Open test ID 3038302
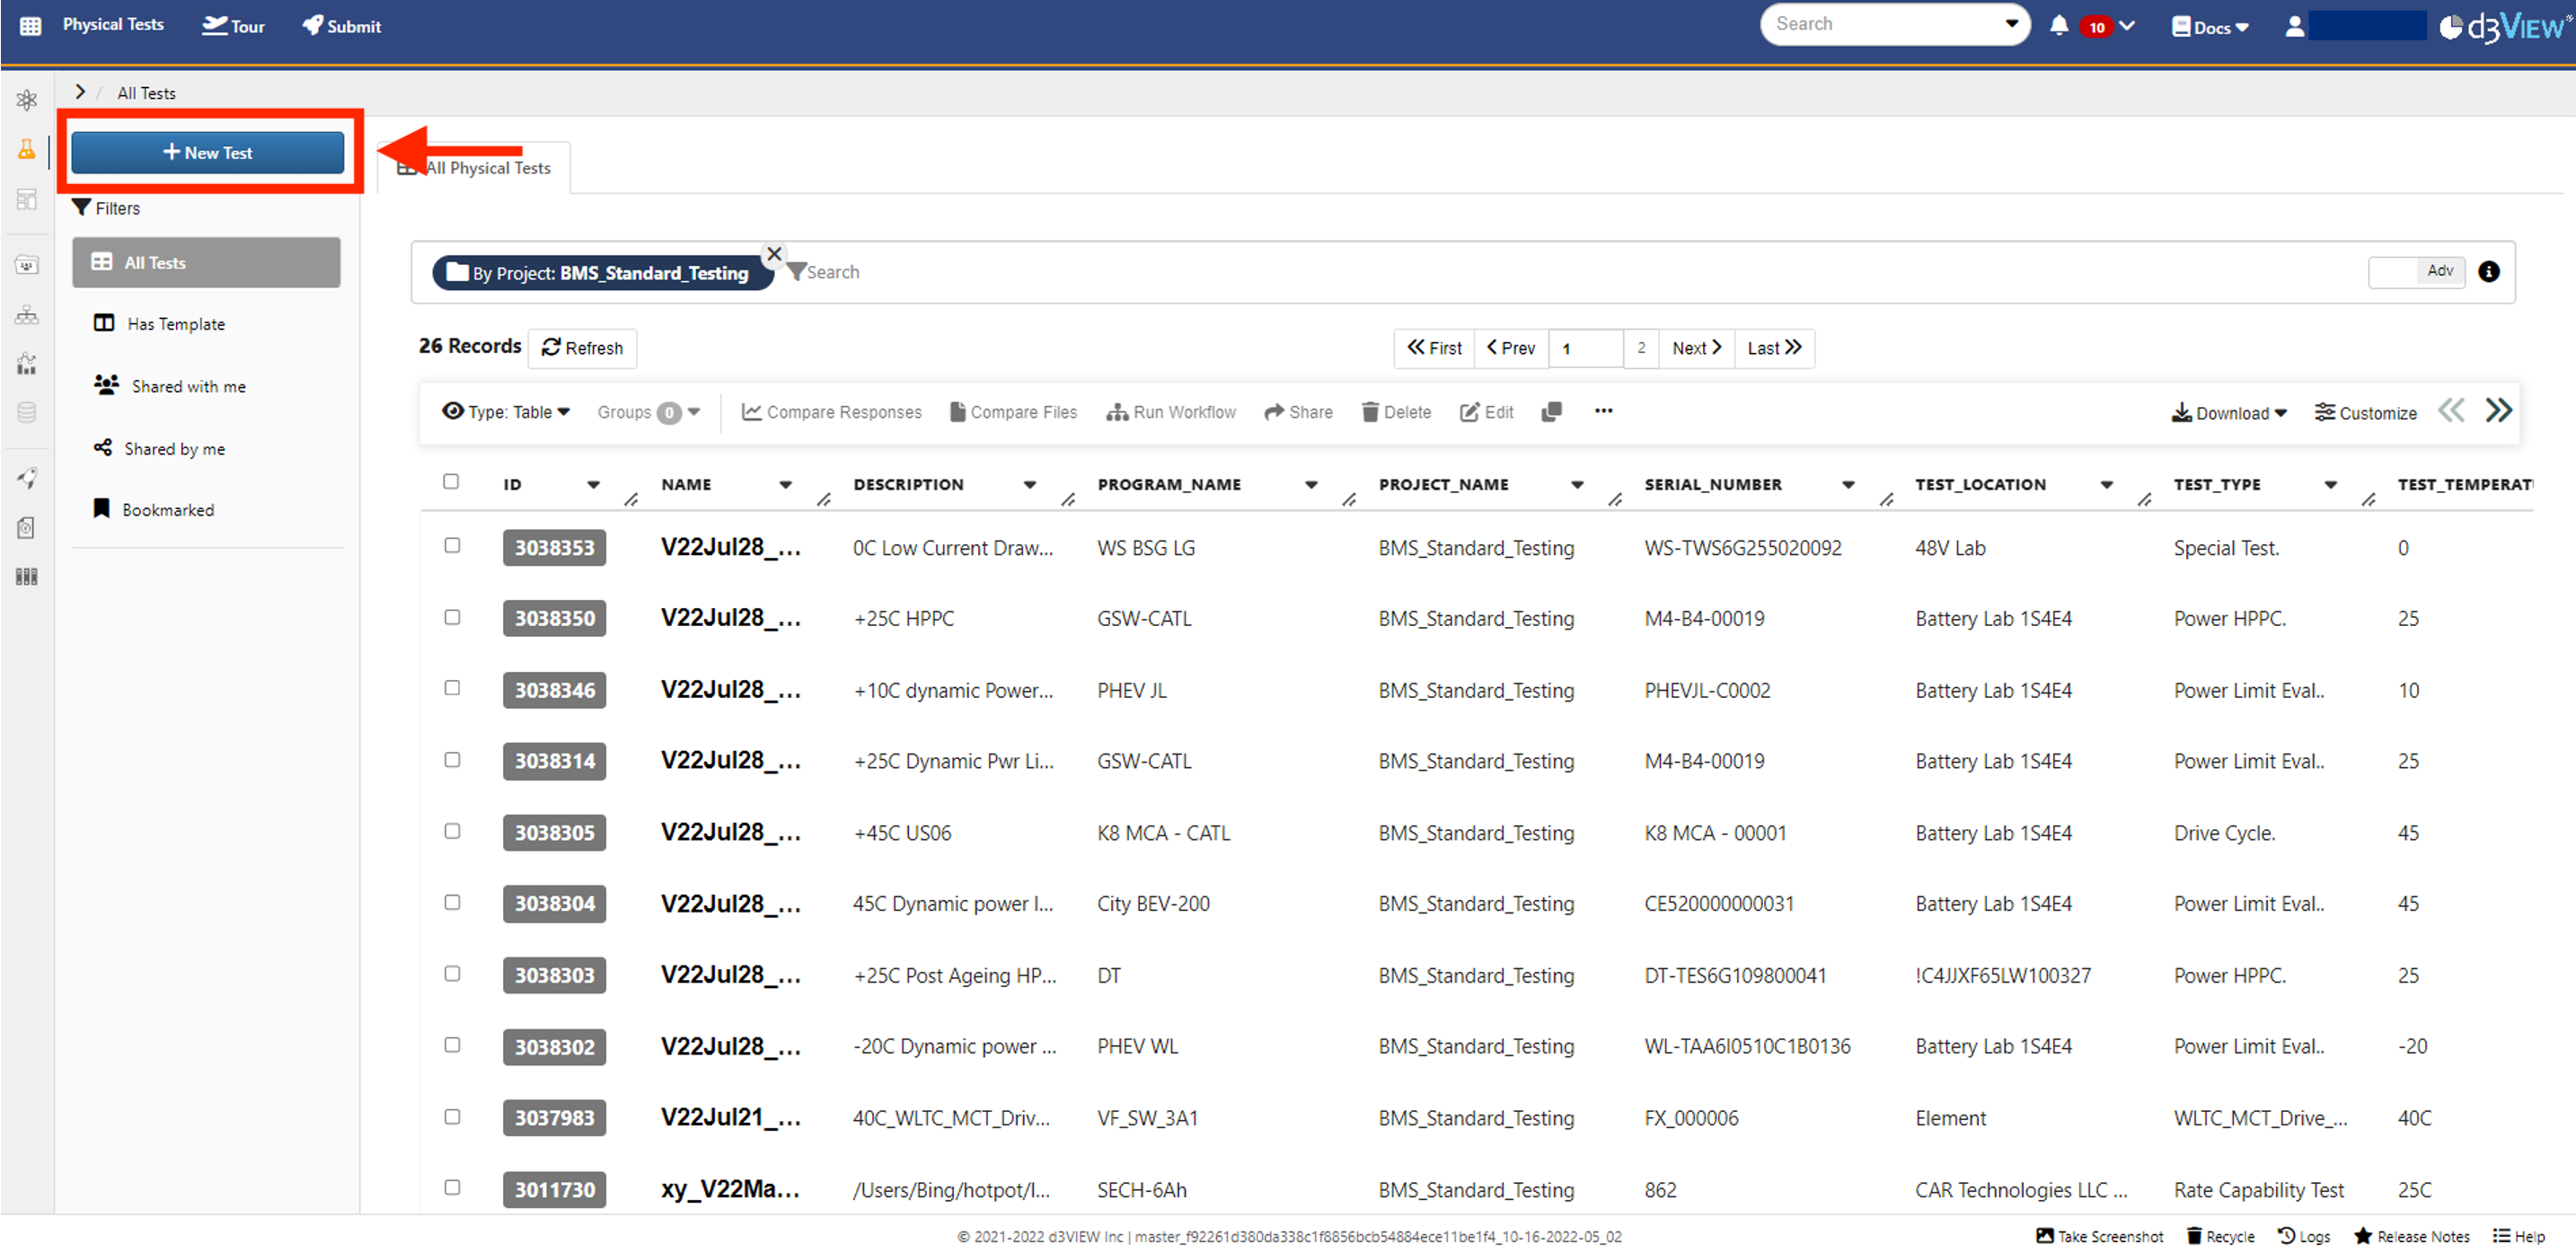Viewport: 2576px width, 1253px height. click(554, 1046)
